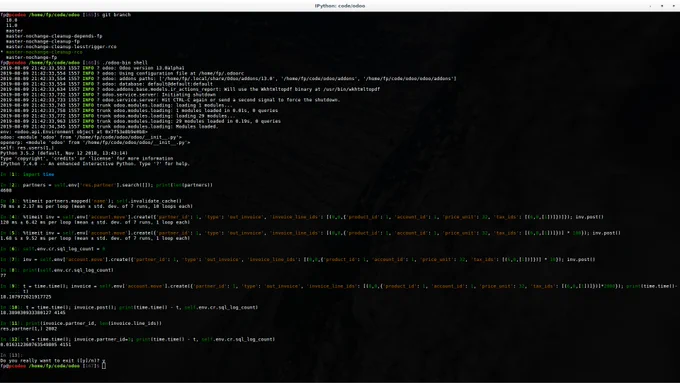This screenshot has width=680, height=383.
Task: Click 'Do you really want to exit' prompt
Action: pyautogui.click(x=52, y=360)
